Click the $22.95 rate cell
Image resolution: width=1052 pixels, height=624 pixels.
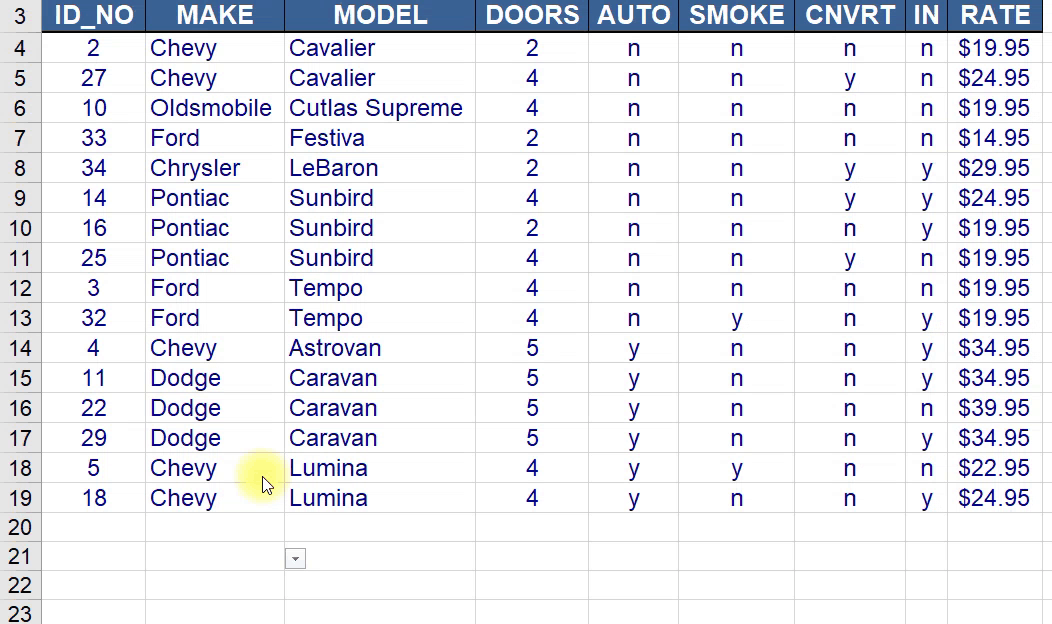tap(994, 468)
